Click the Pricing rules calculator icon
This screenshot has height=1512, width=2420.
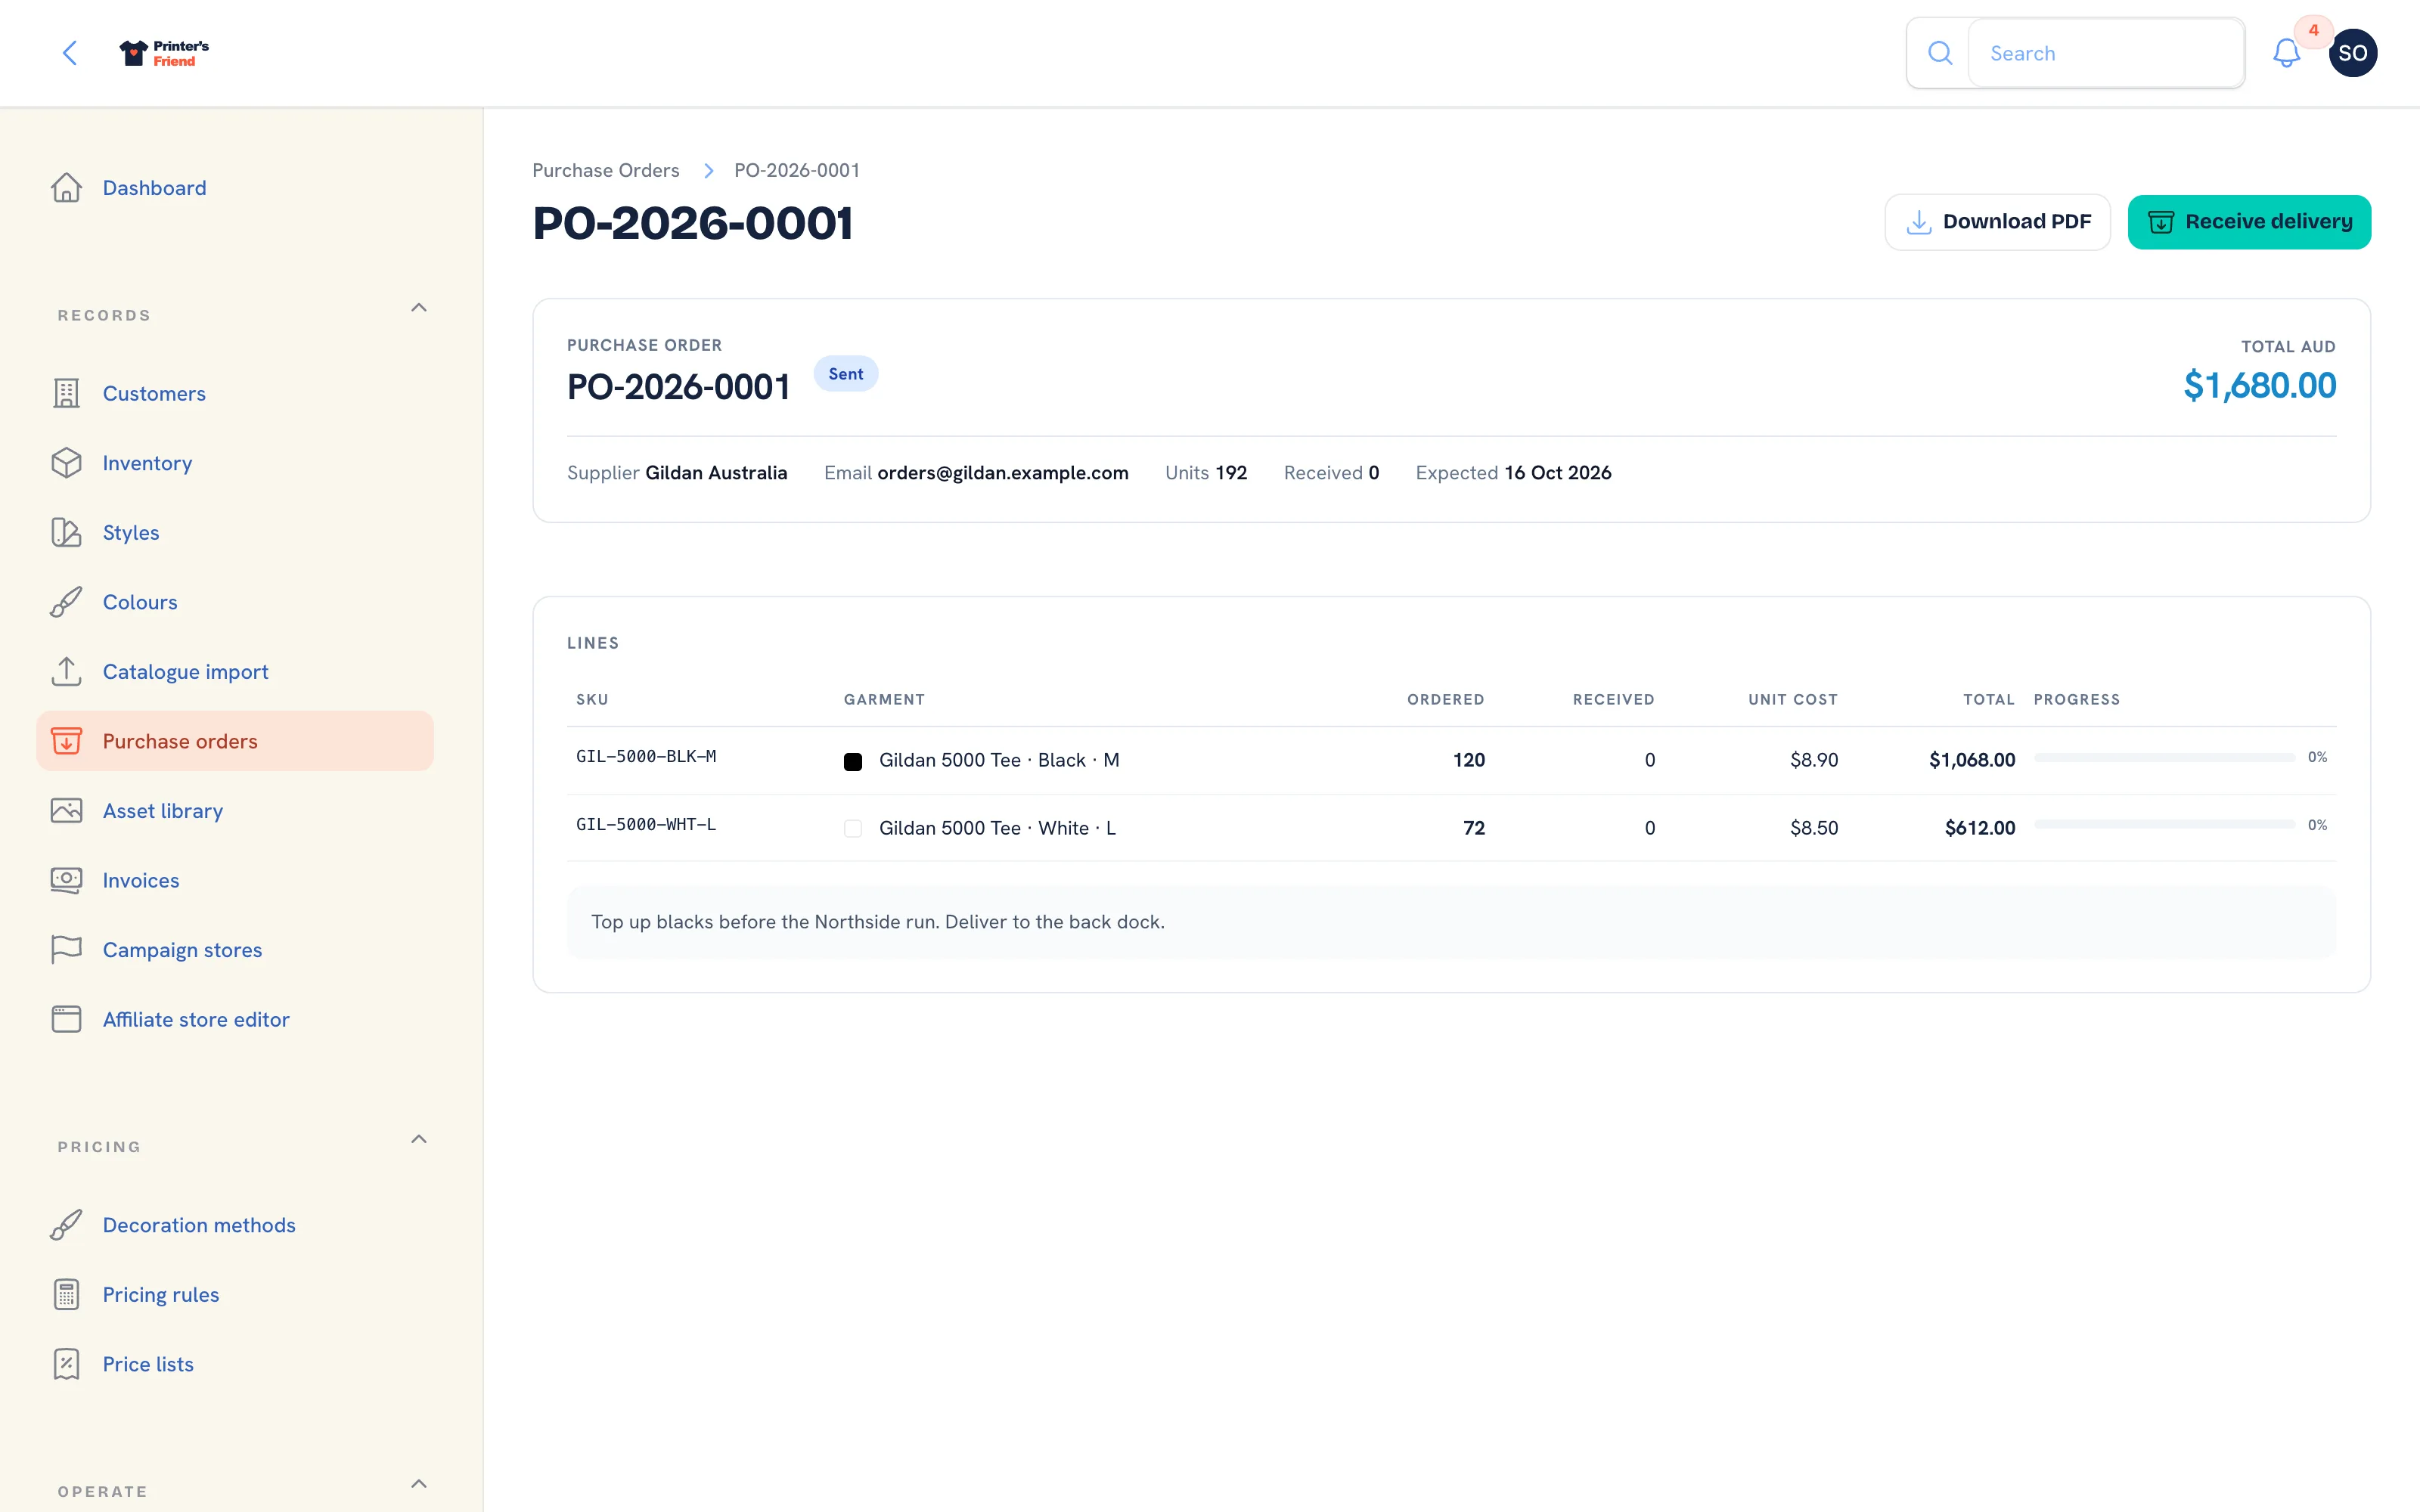tap(66, 1294)
